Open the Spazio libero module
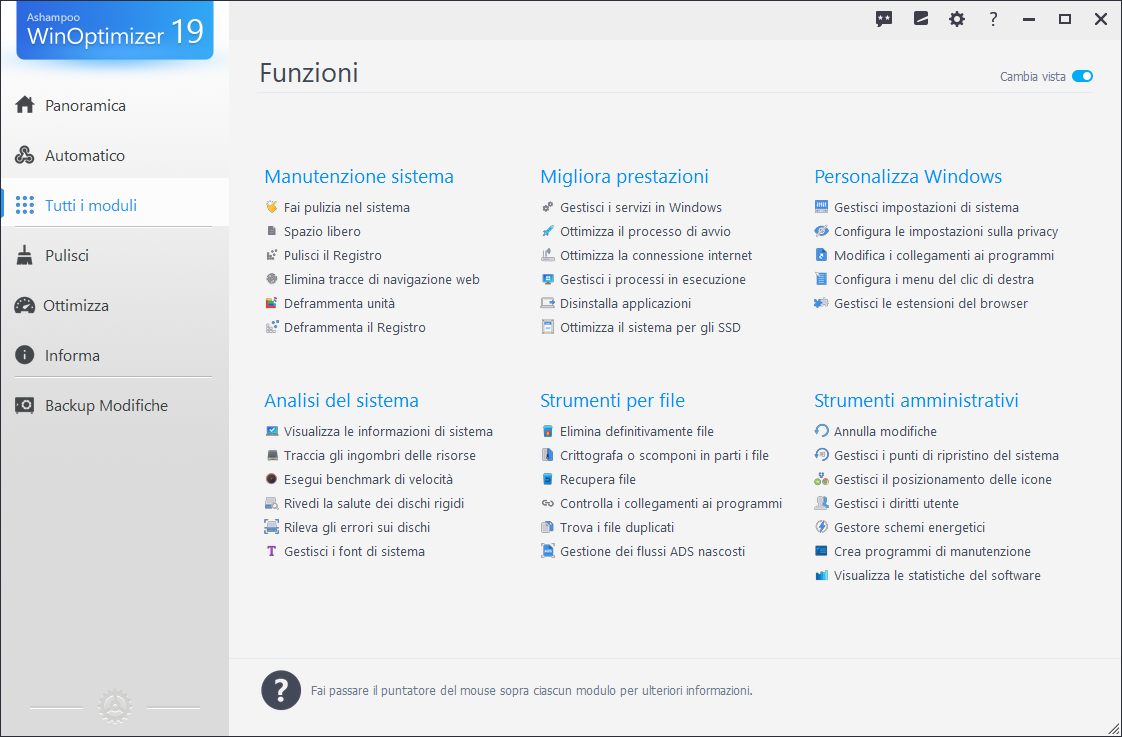Viewport: 1122px width, 737px height. [x=322, y=231]
